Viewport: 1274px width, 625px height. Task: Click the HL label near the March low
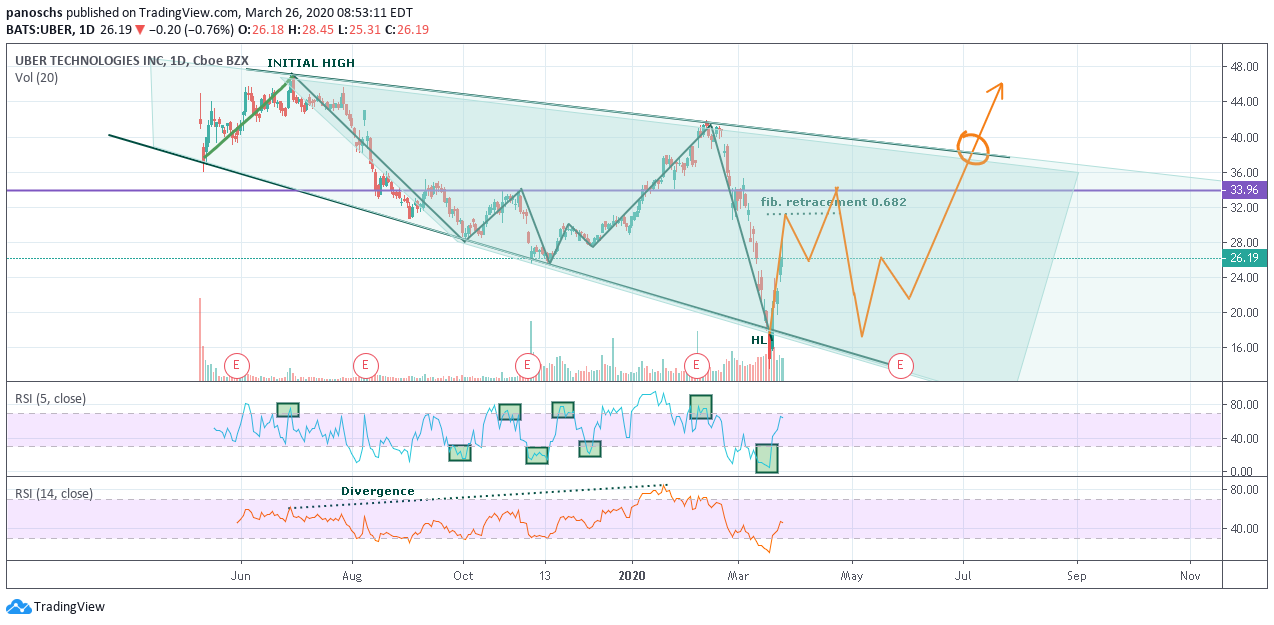[759, 340]
